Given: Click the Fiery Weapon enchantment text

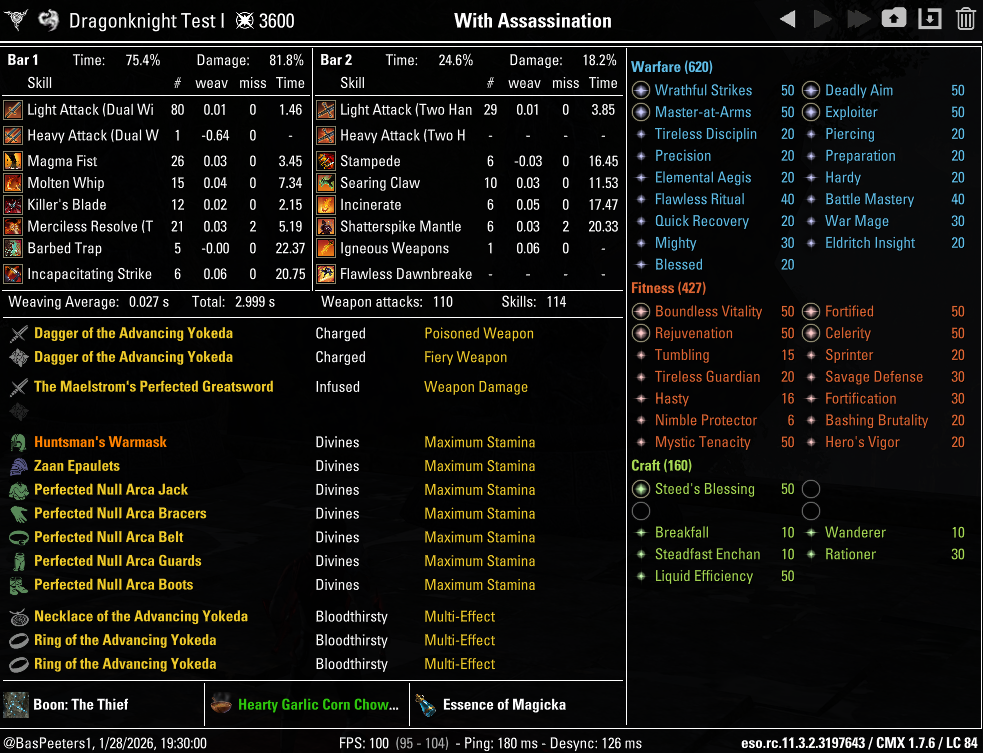Looking at the screenshot, I should 465,357.
